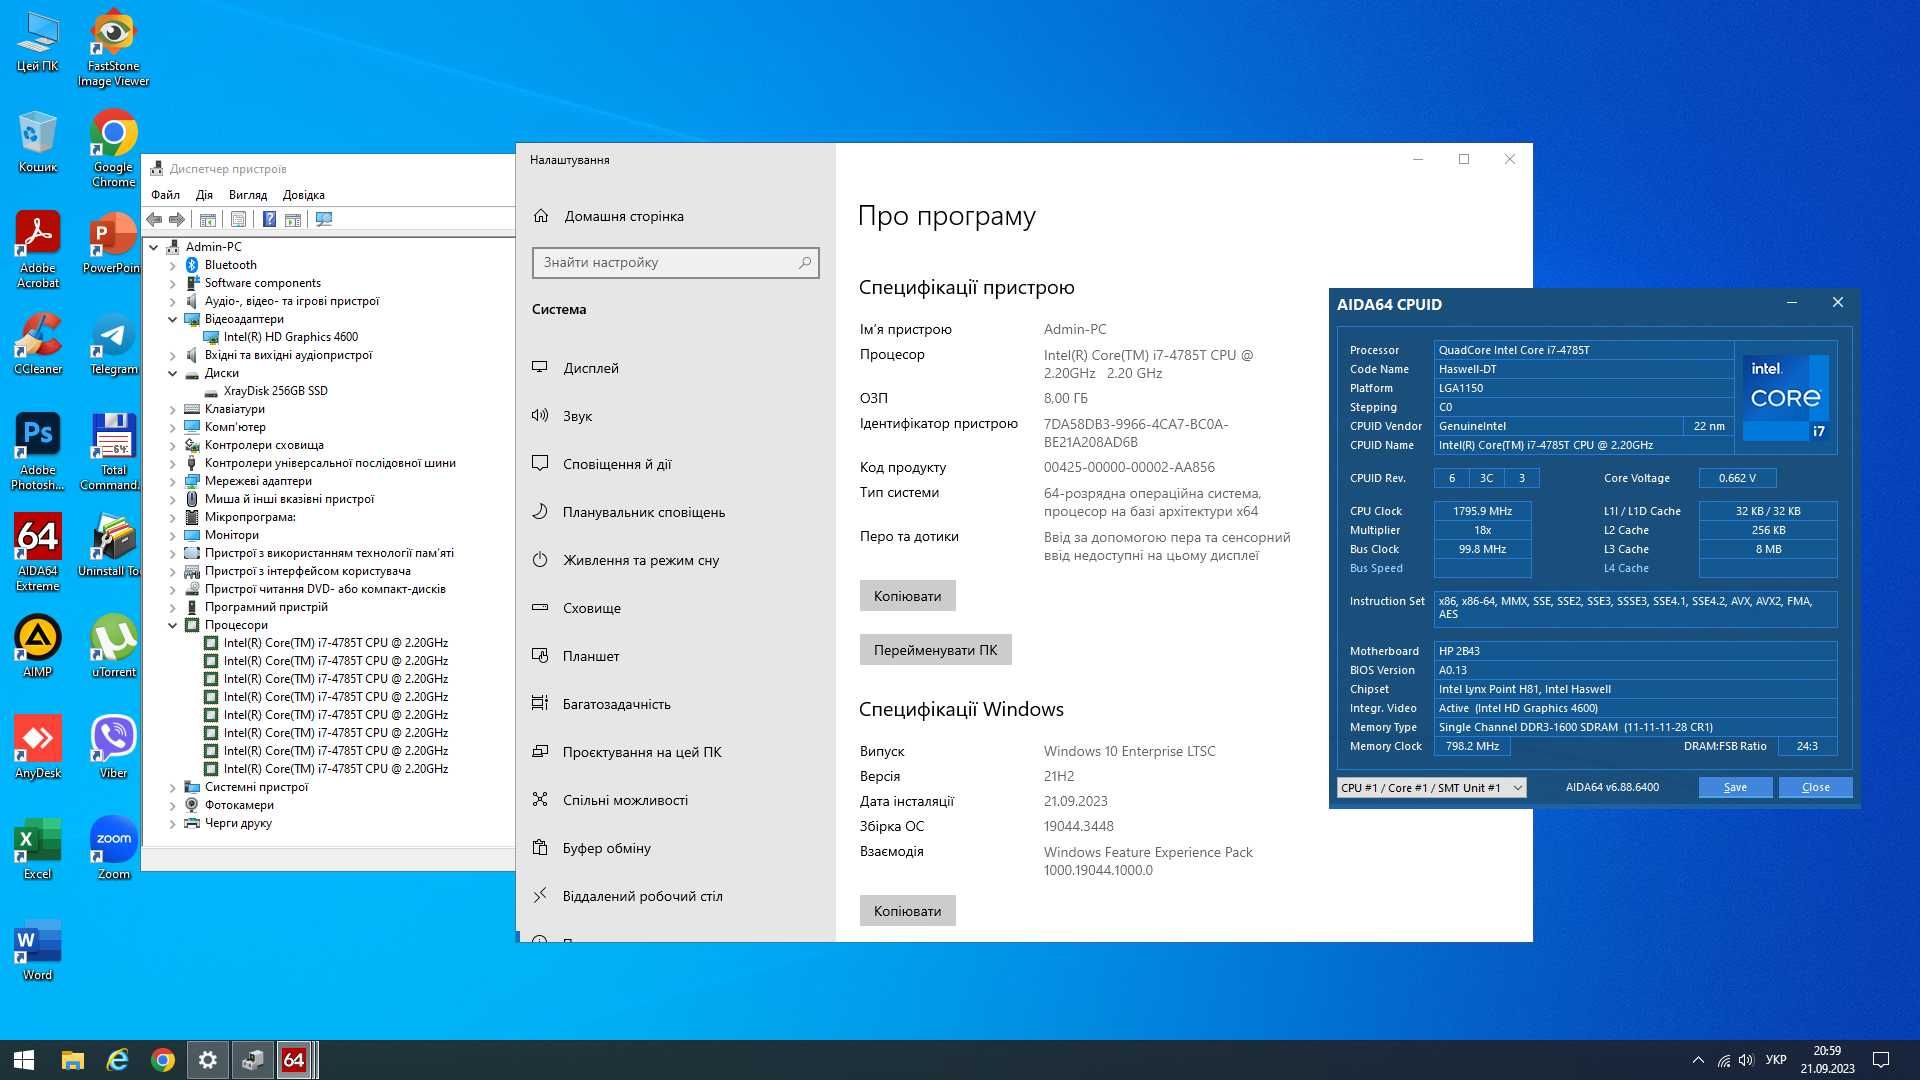Screen dimensions: 1920x1080
Task: Click the Zoom desktop shortcut
Action: [x=113, y=848]
